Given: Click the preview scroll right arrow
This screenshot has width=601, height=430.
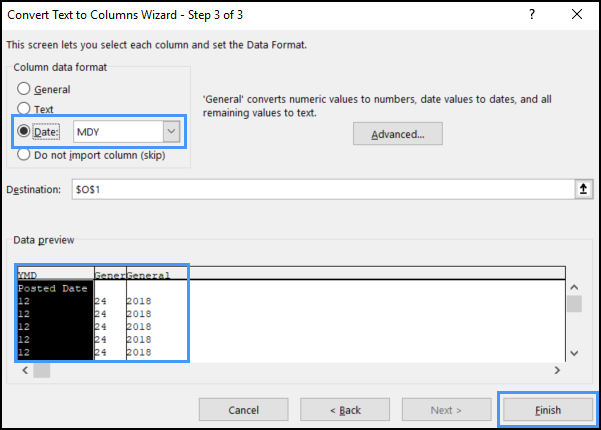Looking at the screenshot, I should pos(557,370).
